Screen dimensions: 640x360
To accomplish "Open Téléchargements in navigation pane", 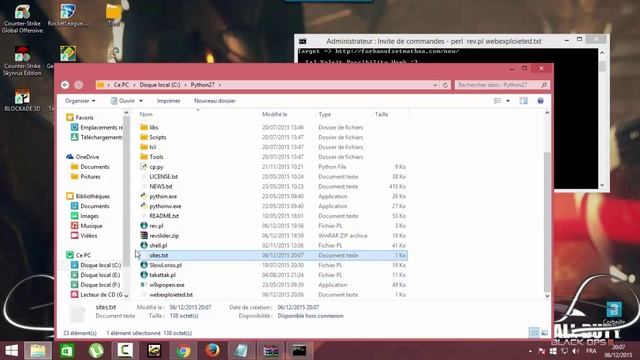I will coord(97,137).
